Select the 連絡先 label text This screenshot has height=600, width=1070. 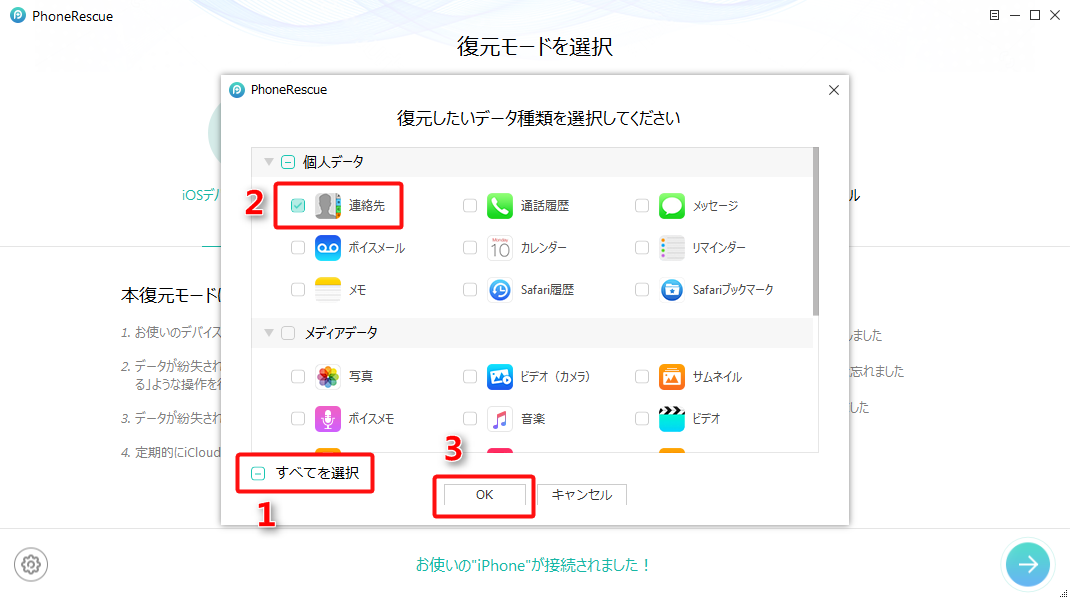pos(366,205)
